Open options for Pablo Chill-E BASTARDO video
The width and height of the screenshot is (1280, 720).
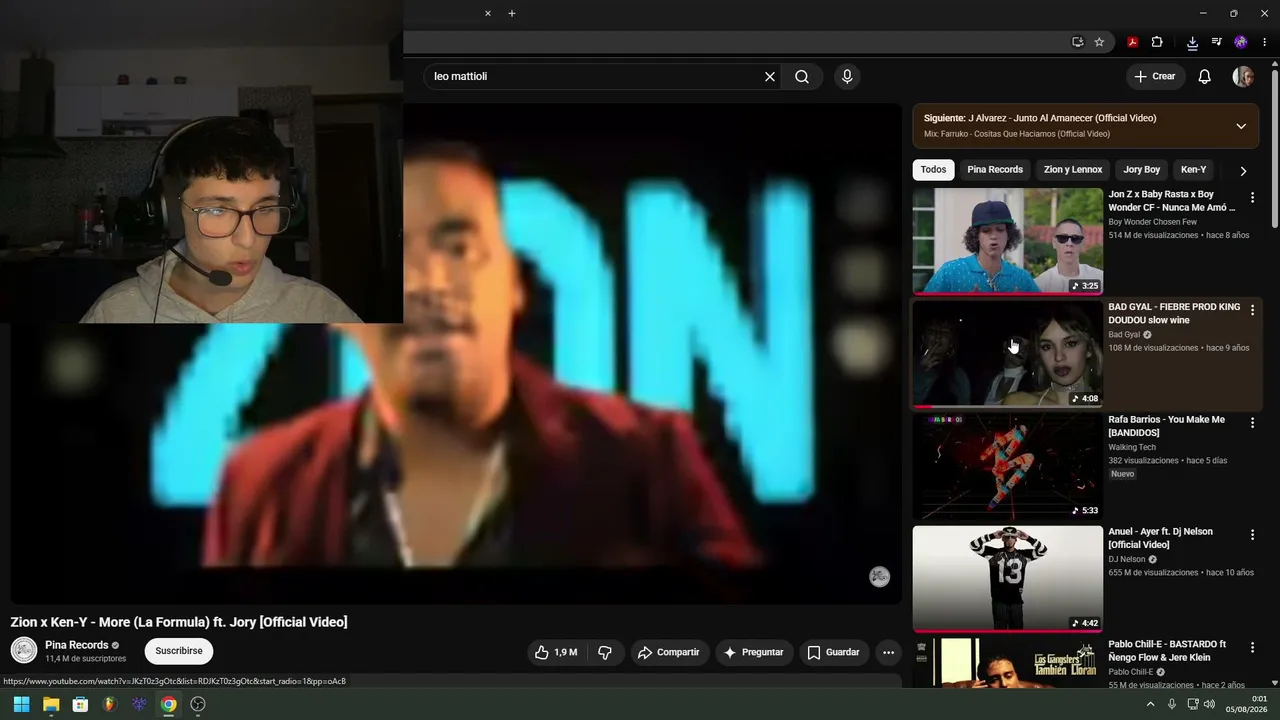[1252, 648]
